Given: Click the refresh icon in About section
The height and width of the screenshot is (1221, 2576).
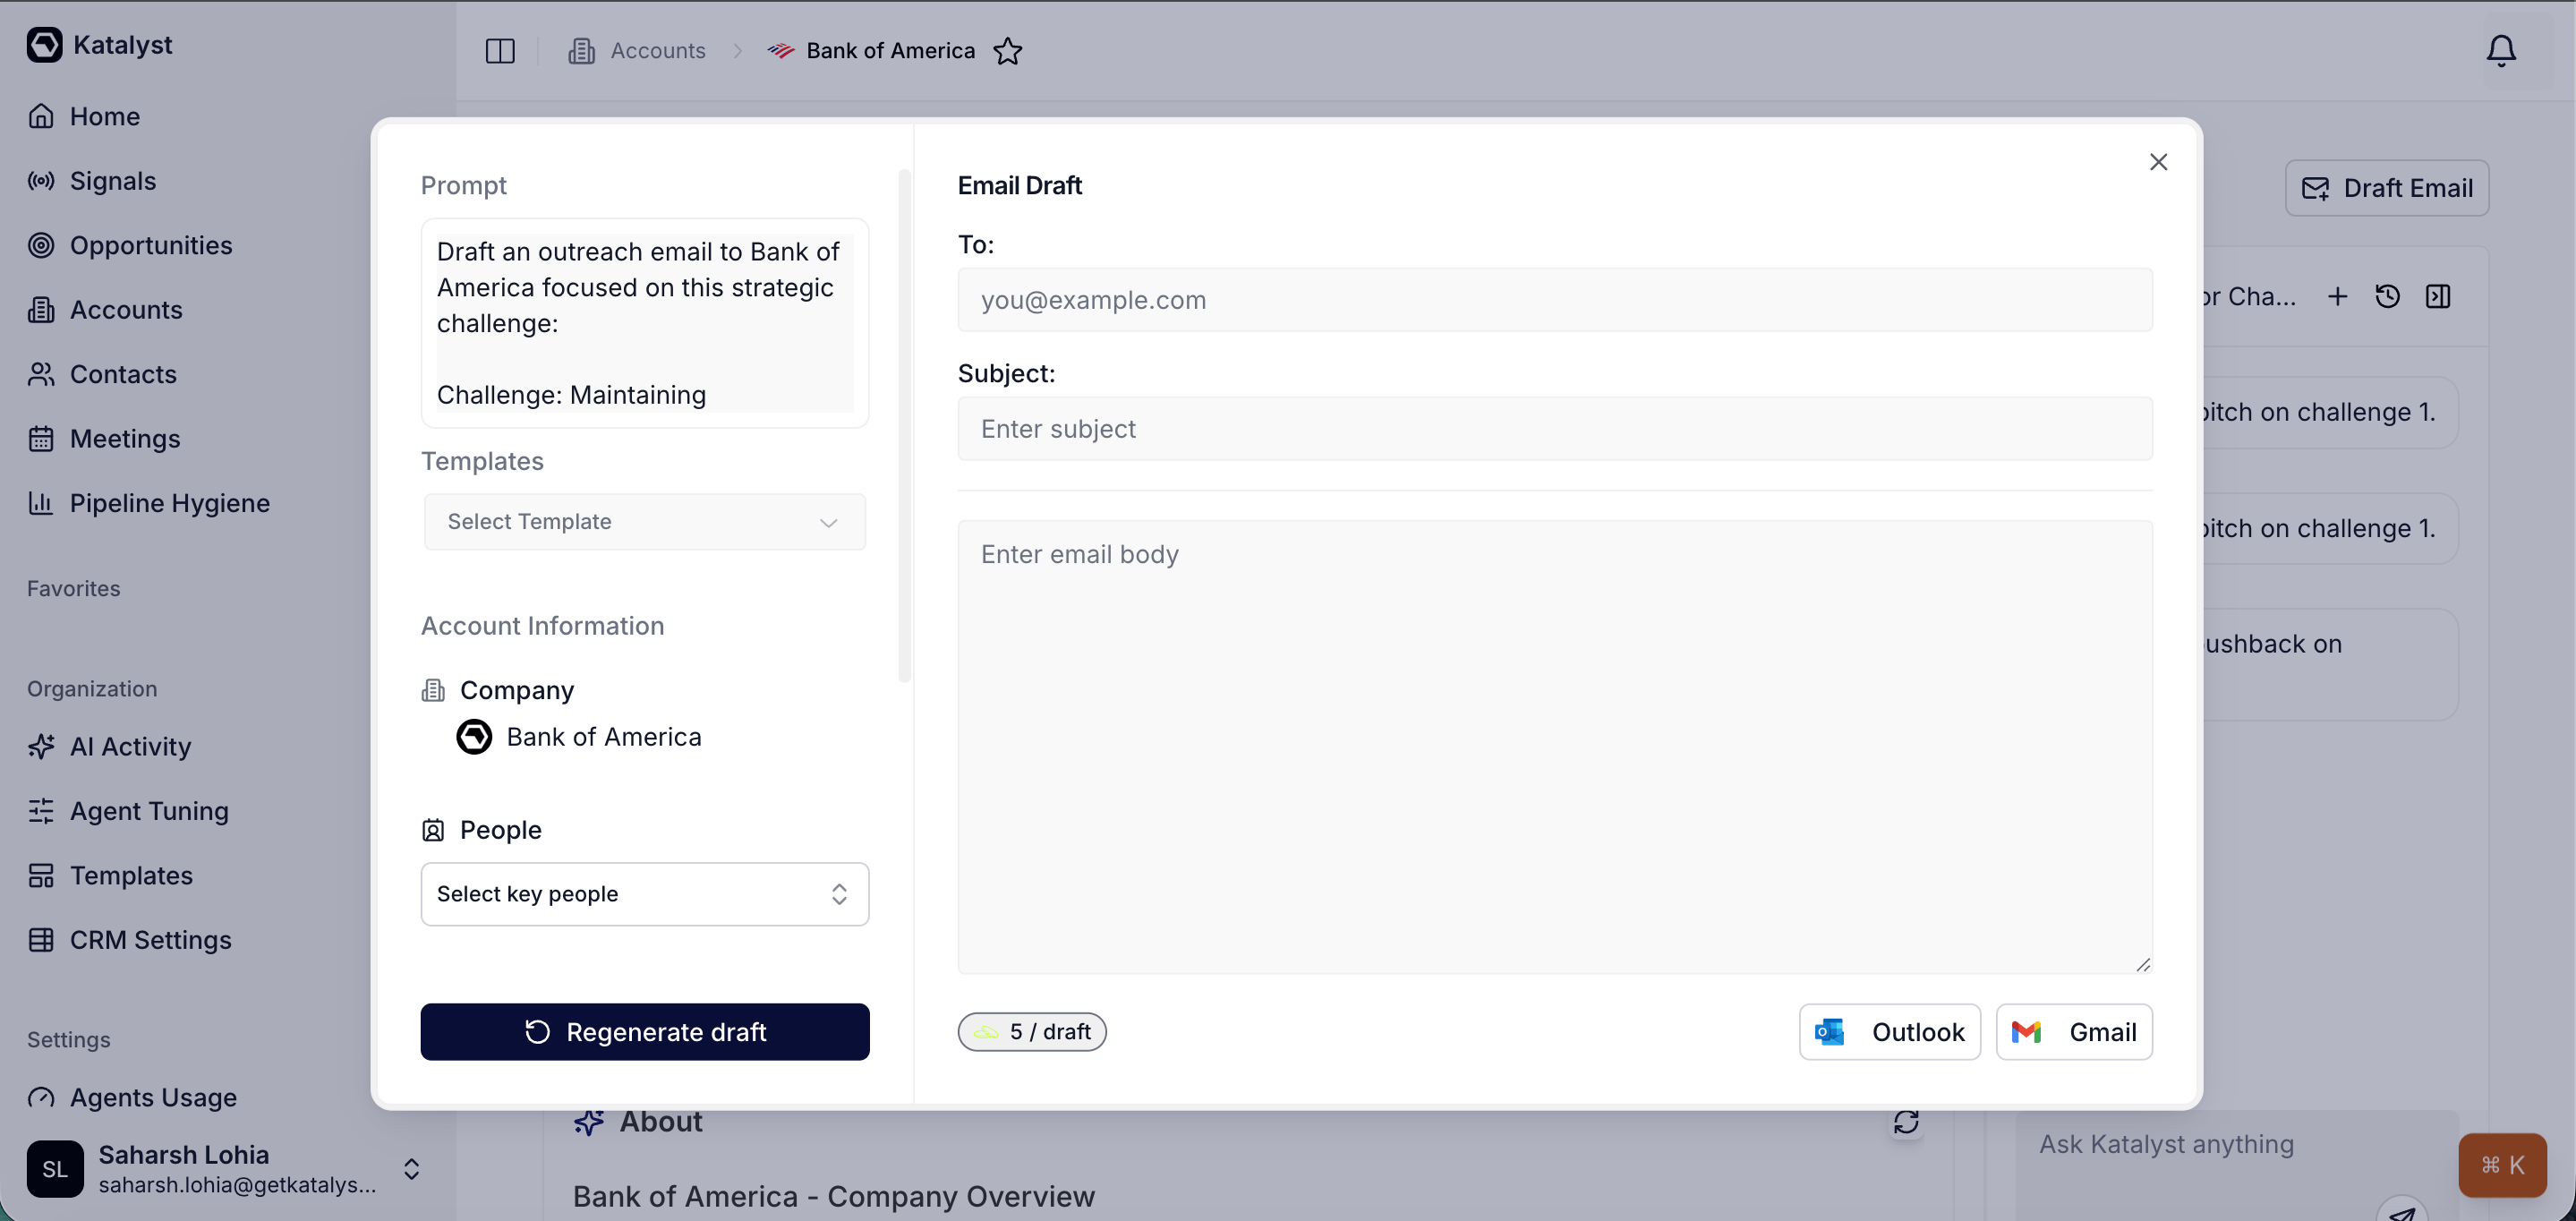Looking at the screenshot, I should (1906, 1122).
